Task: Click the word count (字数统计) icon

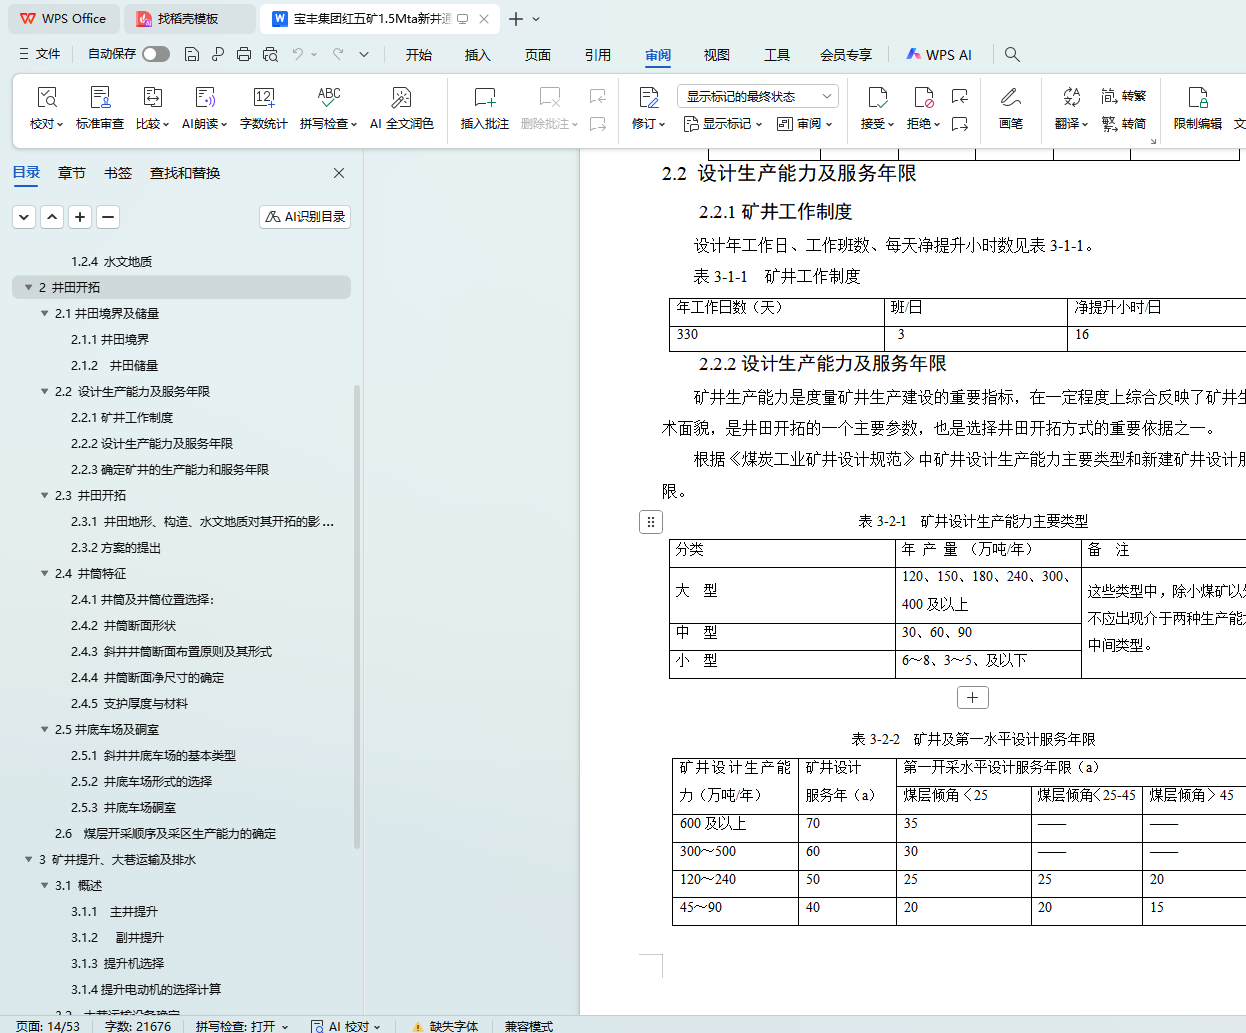Action: coord(263,98)
